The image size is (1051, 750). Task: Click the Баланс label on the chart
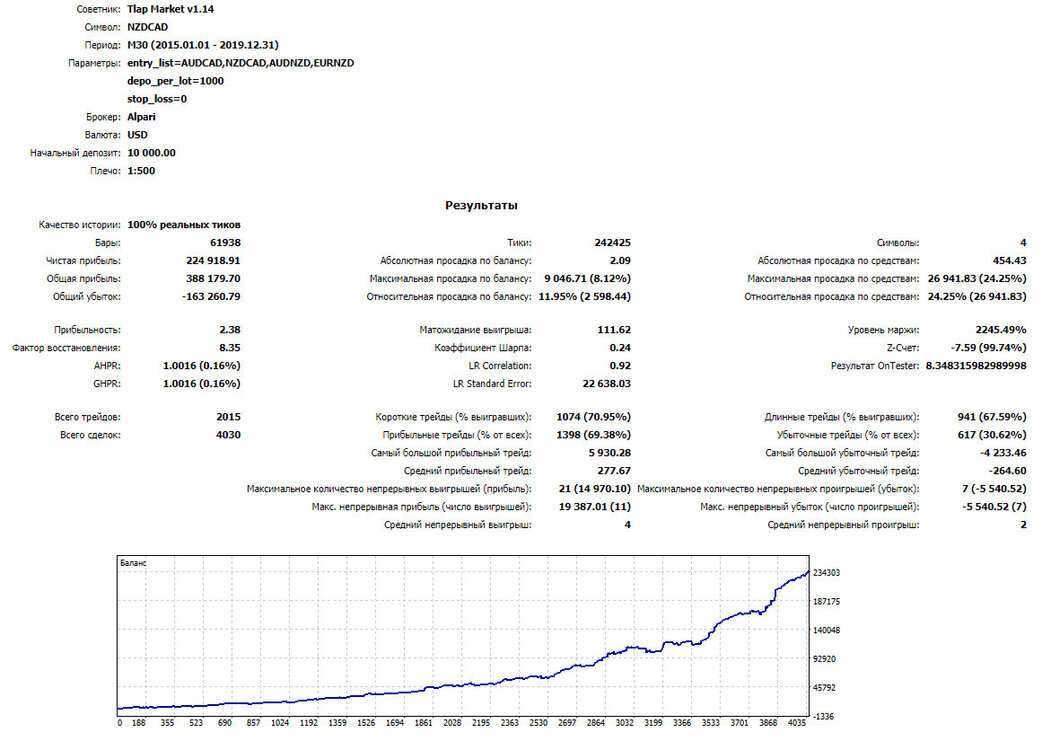click(x=133, y=564)
